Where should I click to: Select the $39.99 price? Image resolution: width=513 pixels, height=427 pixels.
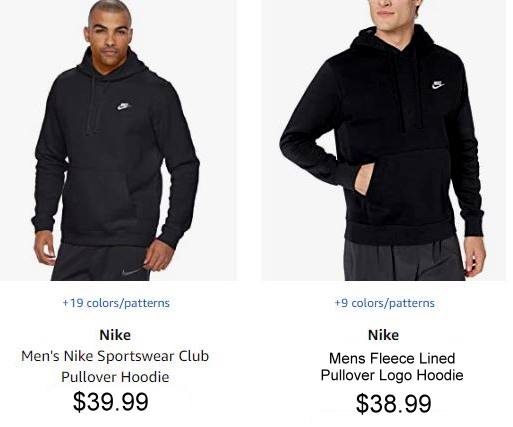[111, 401]
